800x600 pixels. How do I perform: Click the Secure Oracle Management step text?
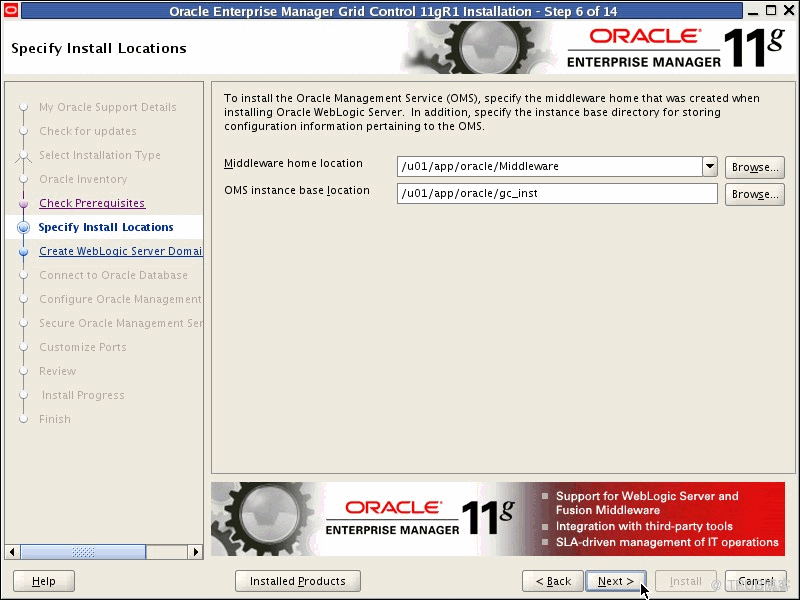(121, 323)
